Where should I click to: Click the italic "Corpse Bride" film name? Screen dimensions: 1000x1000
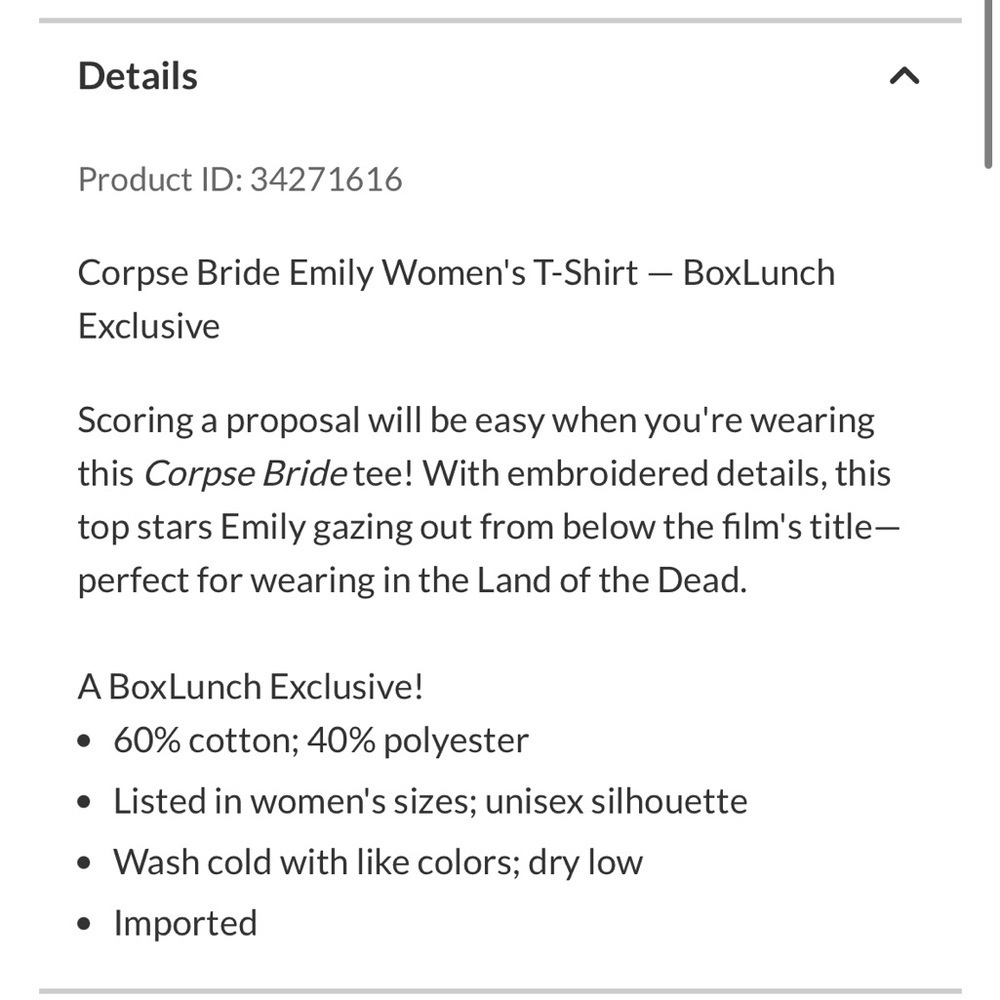(245, 474)
